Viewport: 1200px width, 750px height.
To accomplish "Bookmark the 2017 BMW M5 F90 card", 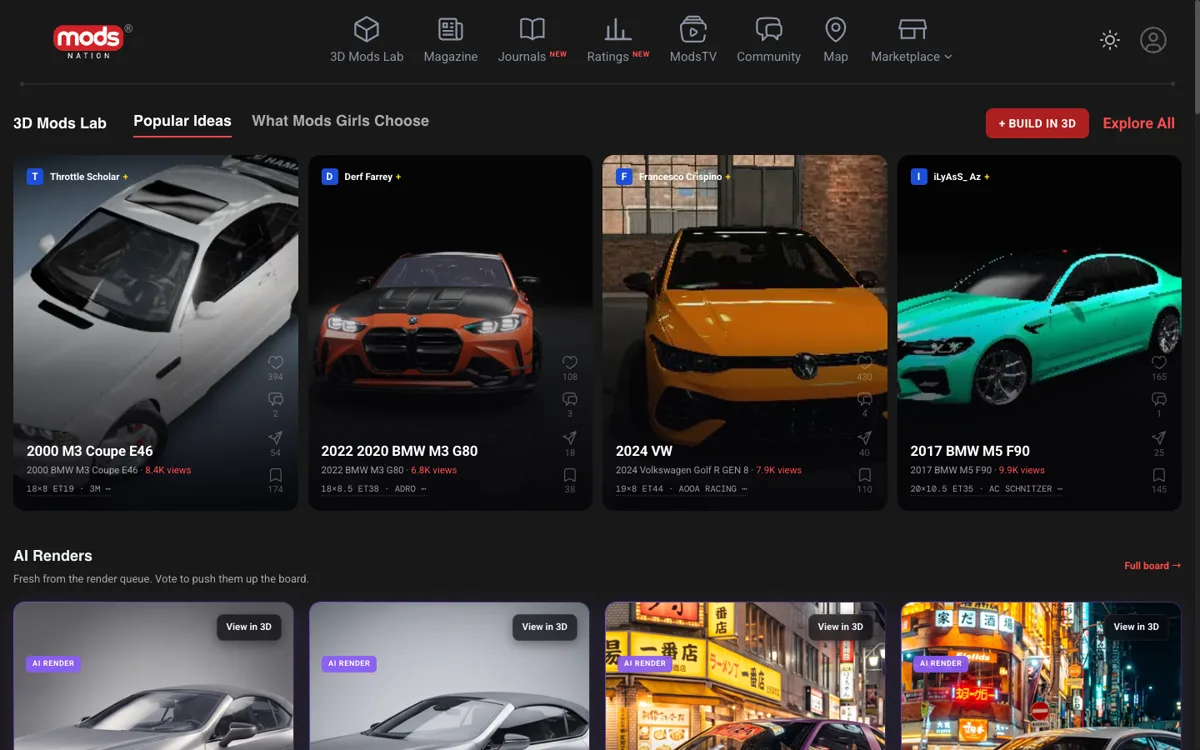I will coord(1159,475).
